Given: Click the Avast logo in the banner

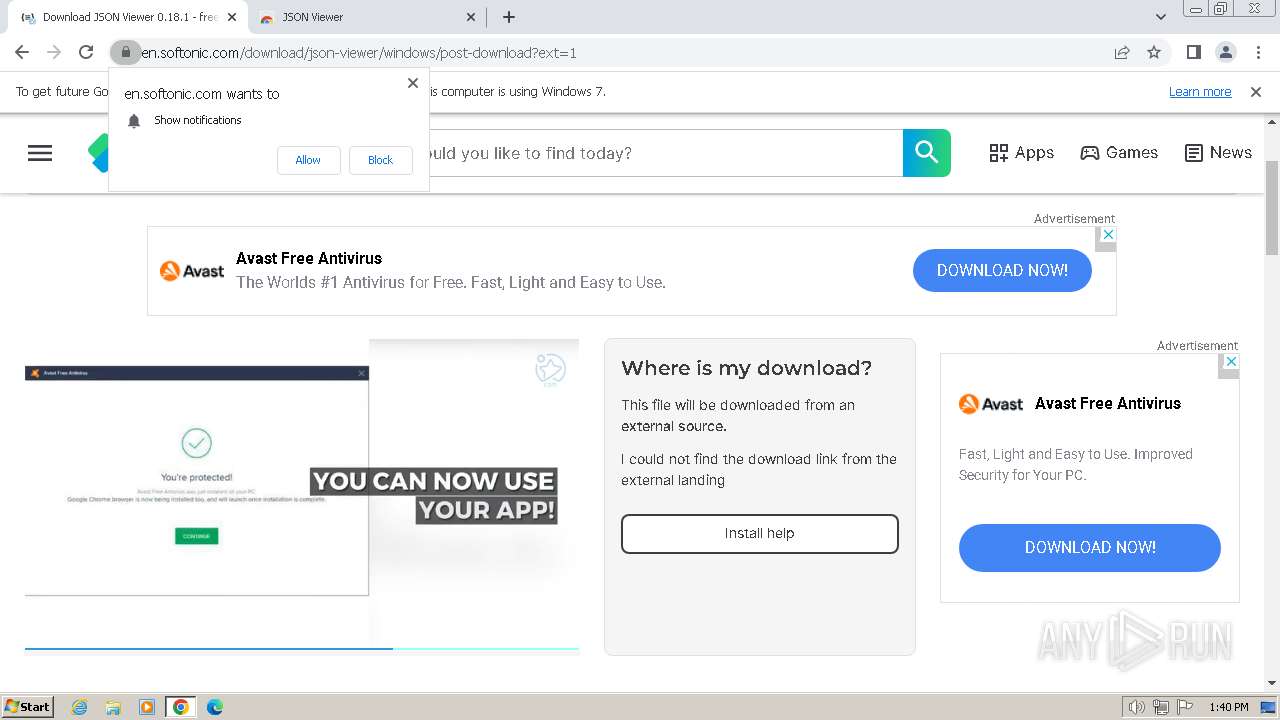Looking at the screenshot, I should 192,271.
